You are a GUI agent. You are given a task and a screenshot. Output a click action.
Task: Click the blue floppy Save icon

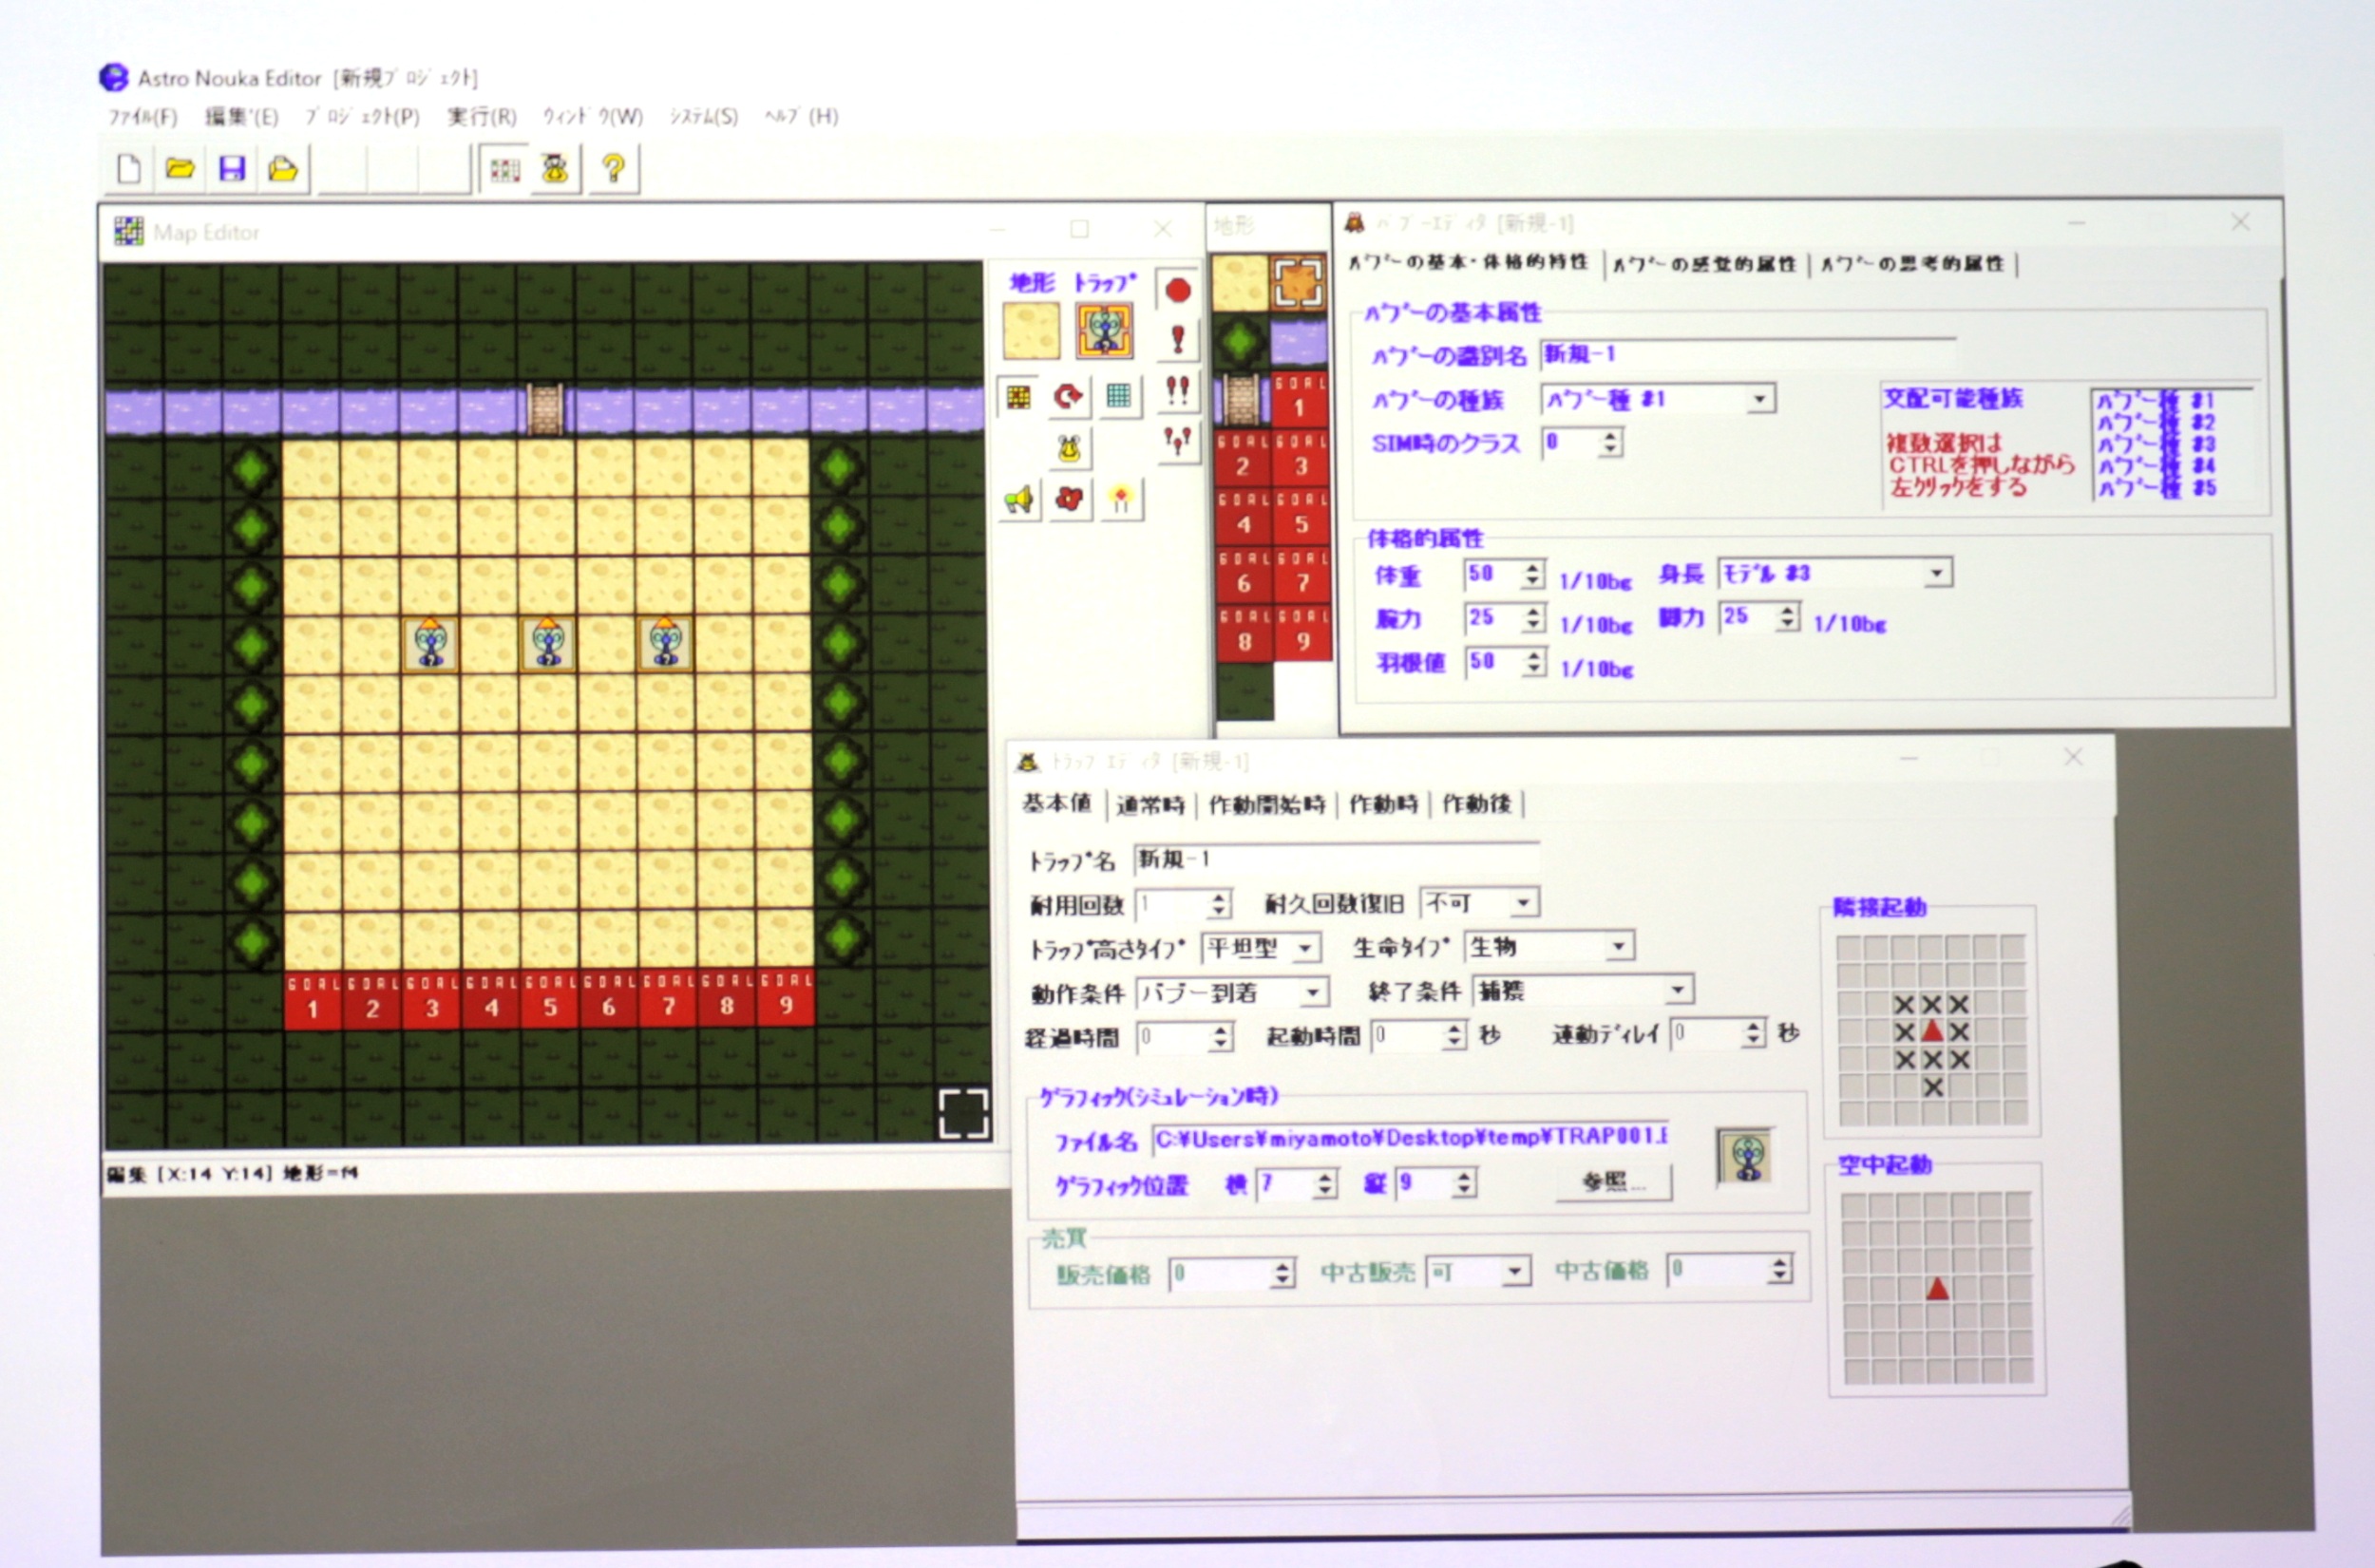pos(232,168)
